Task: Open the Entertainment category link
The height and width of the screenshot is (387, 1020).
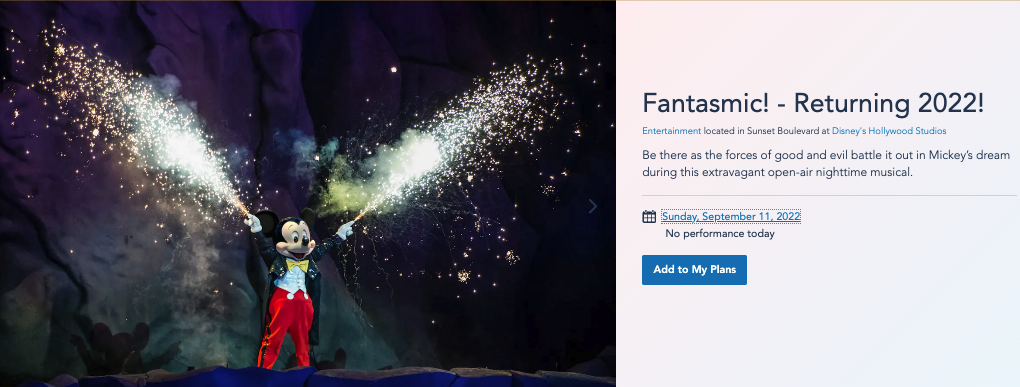Action: [x=671, y=131]
